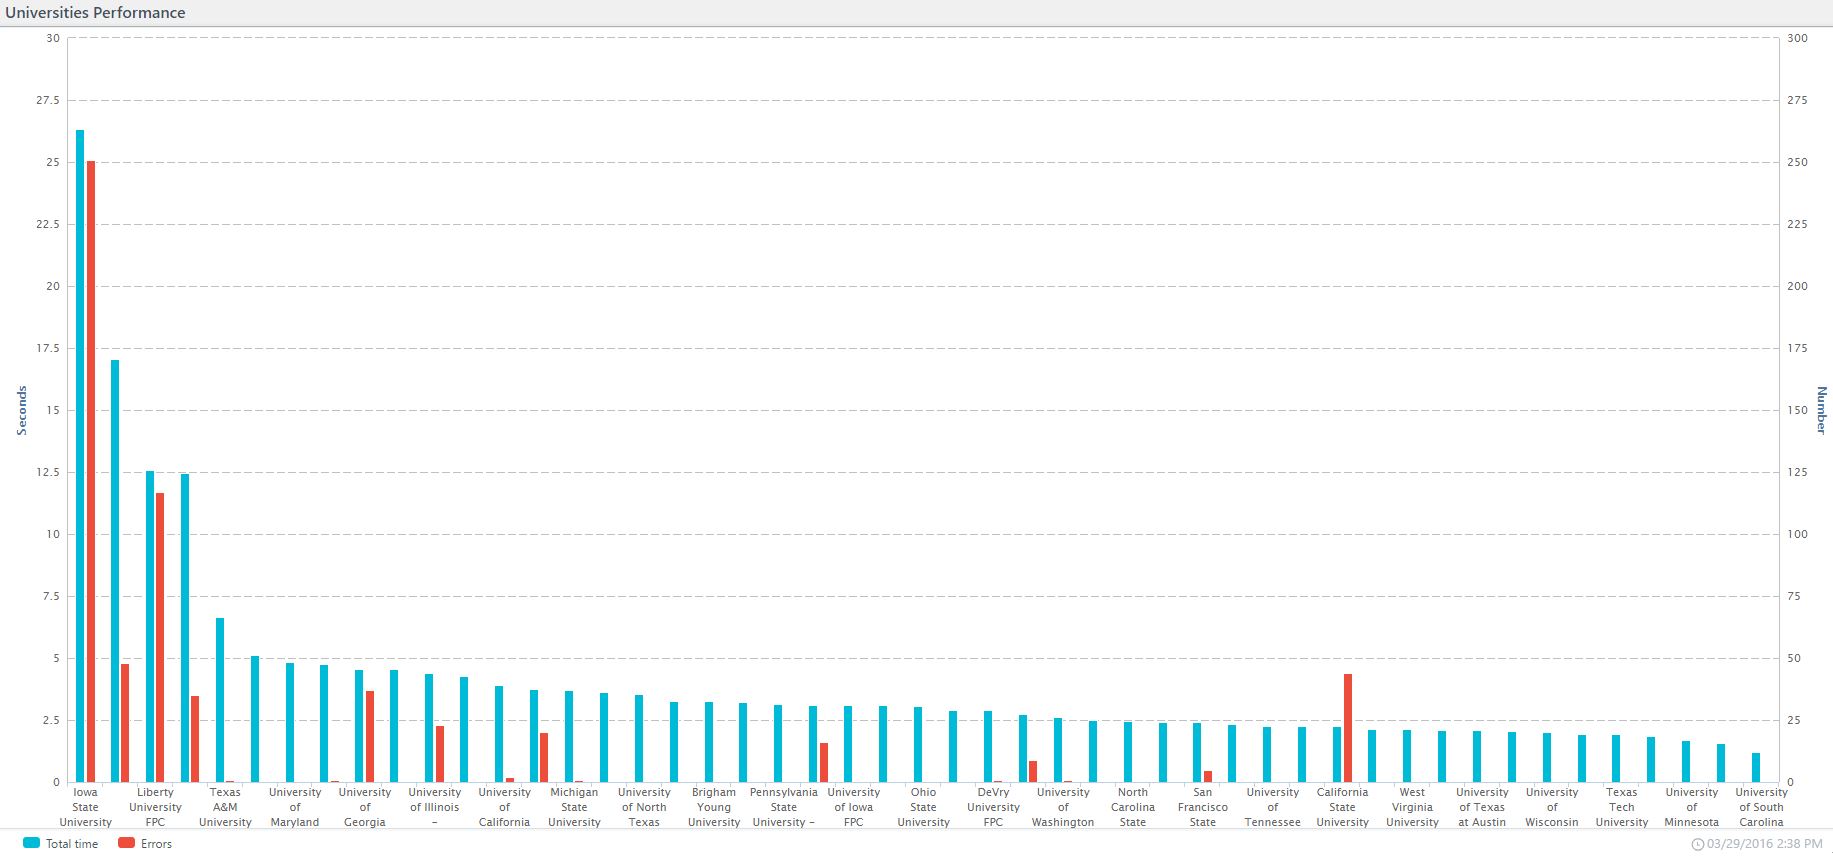Click the 175 tick on Number axis
The image size is (1833, 857).
click(1798, 348)
